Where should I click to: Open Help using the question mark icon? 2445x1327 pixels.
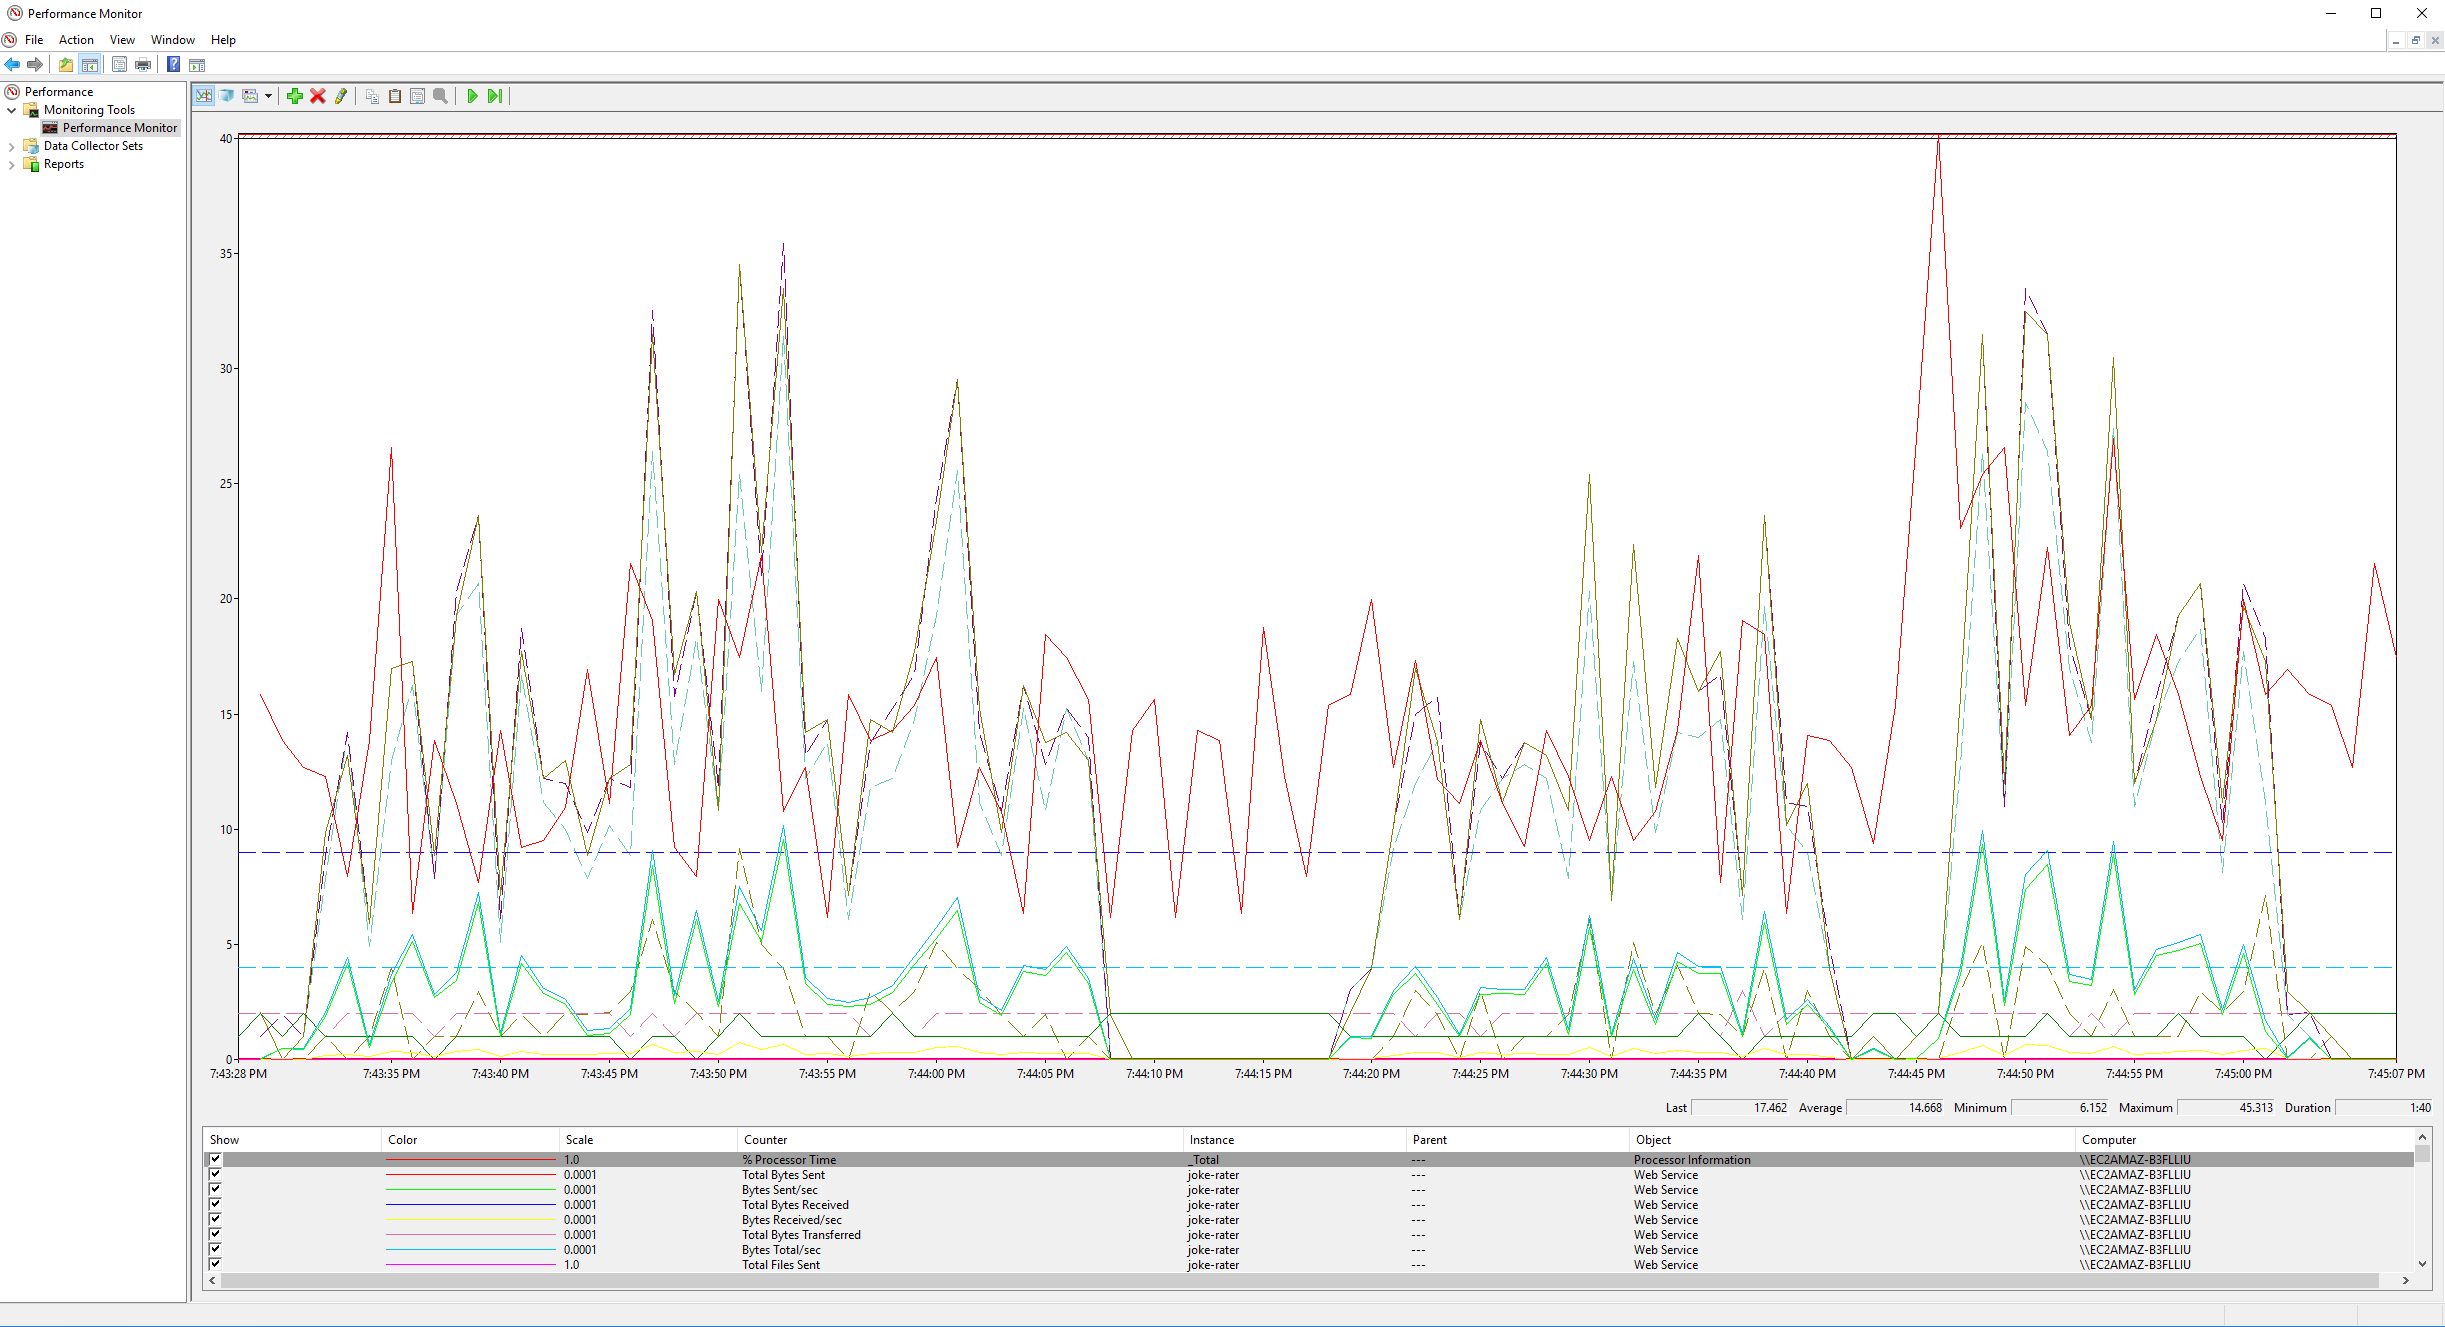172,64
